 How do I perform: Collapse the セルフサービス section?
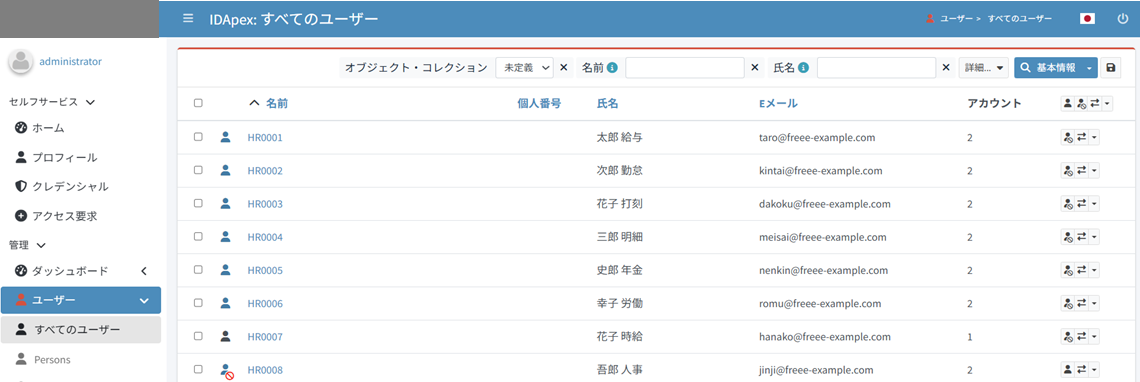click(89, 103)
